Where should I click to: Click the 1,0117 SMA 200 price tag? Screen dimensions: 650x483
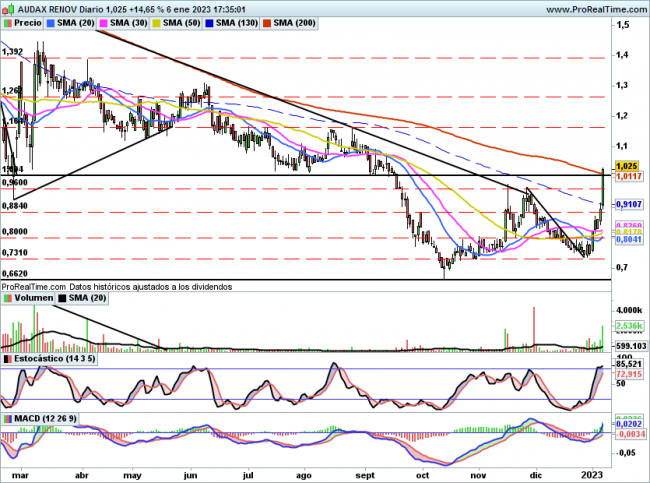[626, 176]
